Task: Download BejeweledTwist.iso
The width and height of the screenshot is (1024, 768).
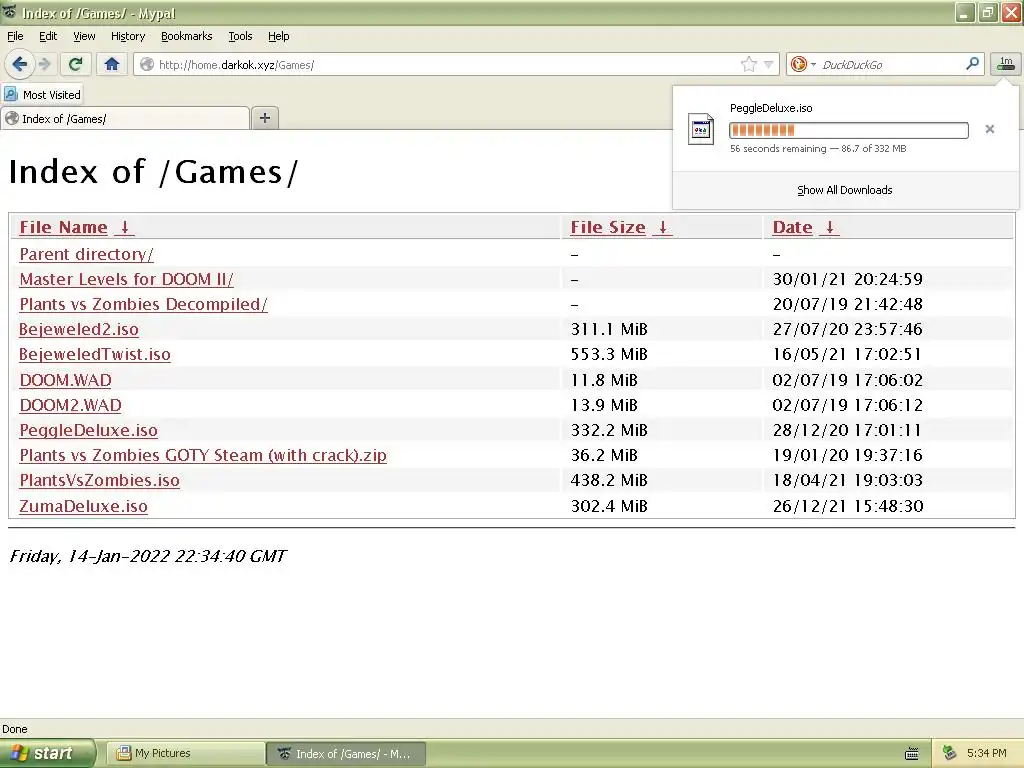Action: tap(95, 354)
